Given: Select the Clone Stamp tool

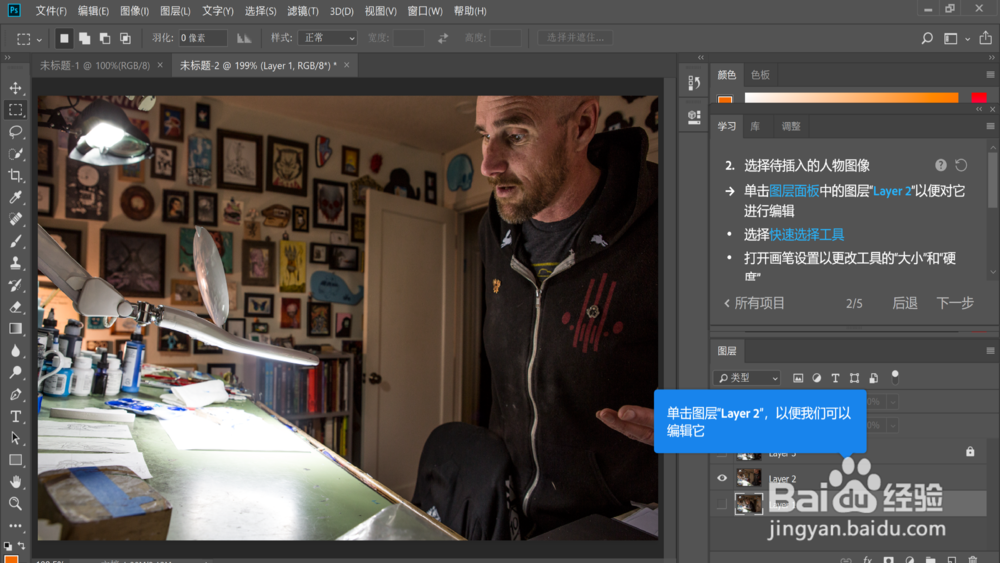Looking at the screenshot, I should pos(15,263).
